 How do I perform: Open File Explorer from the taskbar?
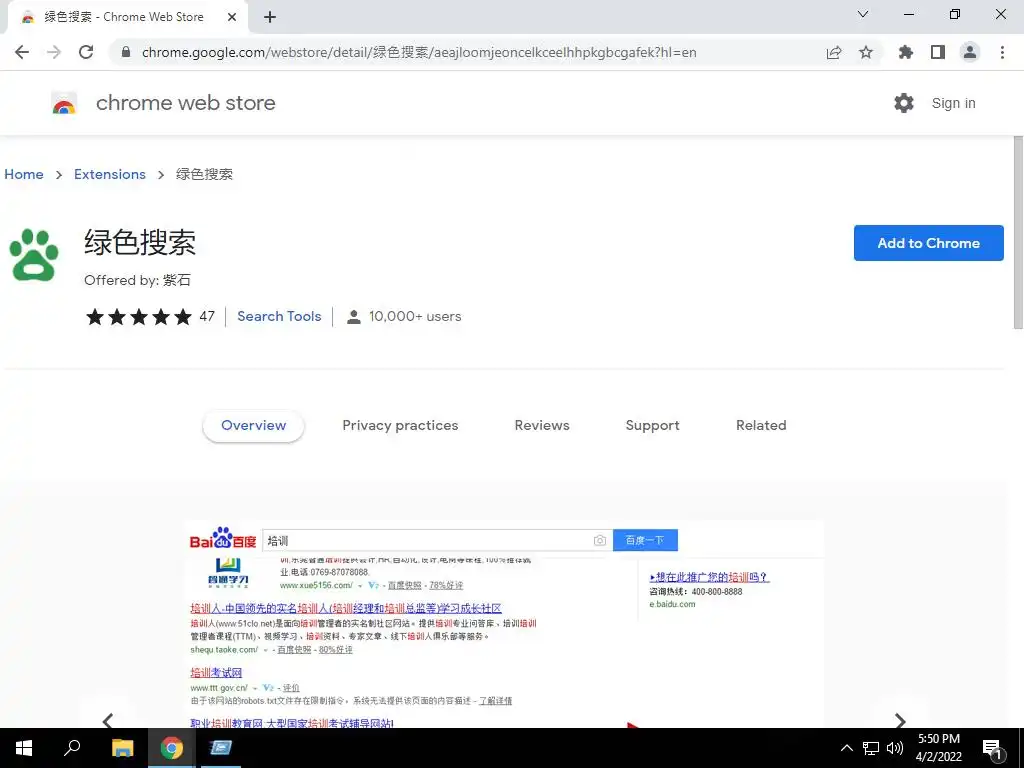[x=122, y=748]
